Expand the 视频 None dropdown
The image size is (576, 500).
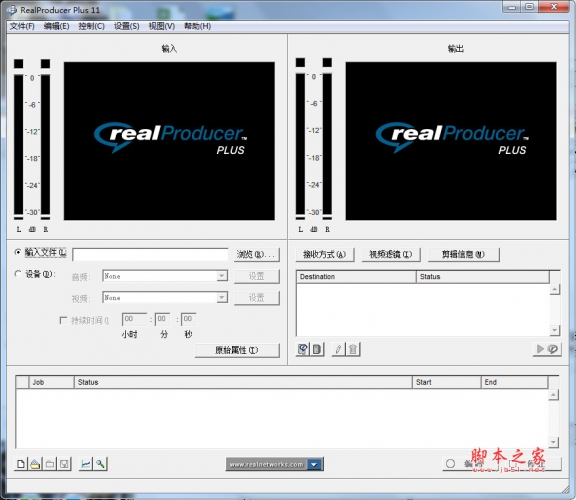coord(222,297)
